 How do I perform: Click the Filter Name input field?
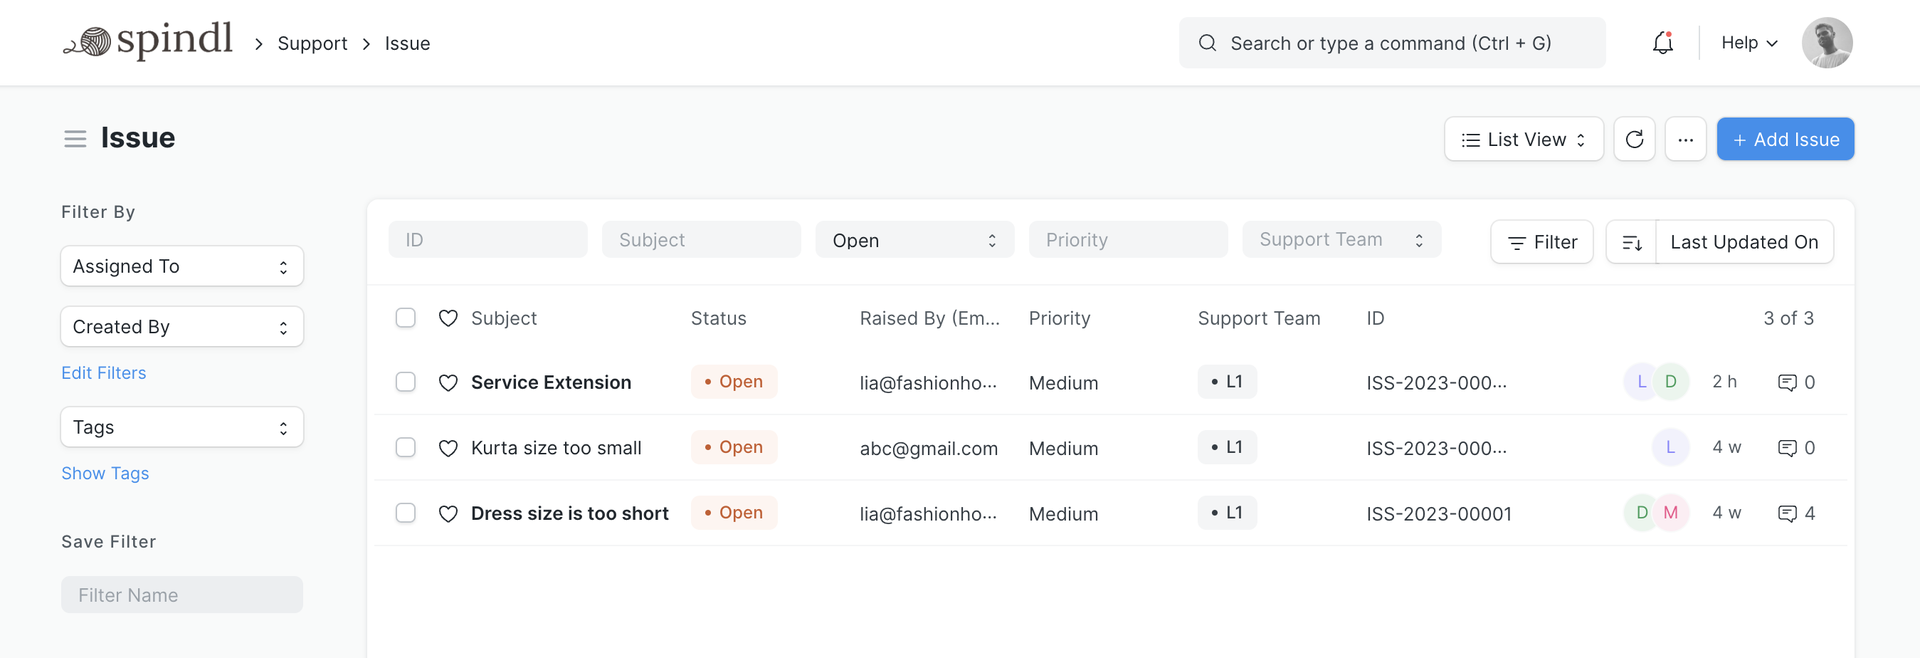pyautogui.click(x=182, y=595)
